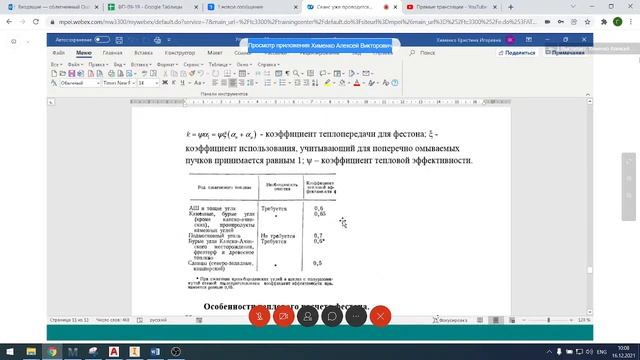Click the envelope Mailings icon
Image resolution: width=640 pixels, height=360 pixels.
tap(366, 73)
